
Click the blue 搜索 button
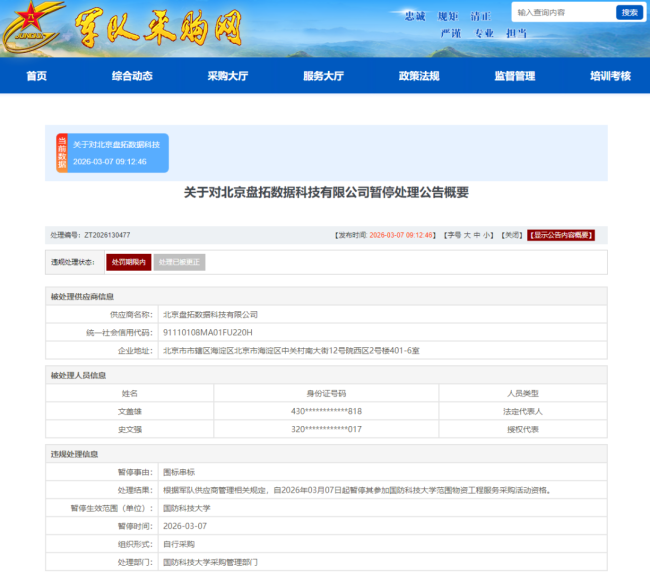point(629,12)
